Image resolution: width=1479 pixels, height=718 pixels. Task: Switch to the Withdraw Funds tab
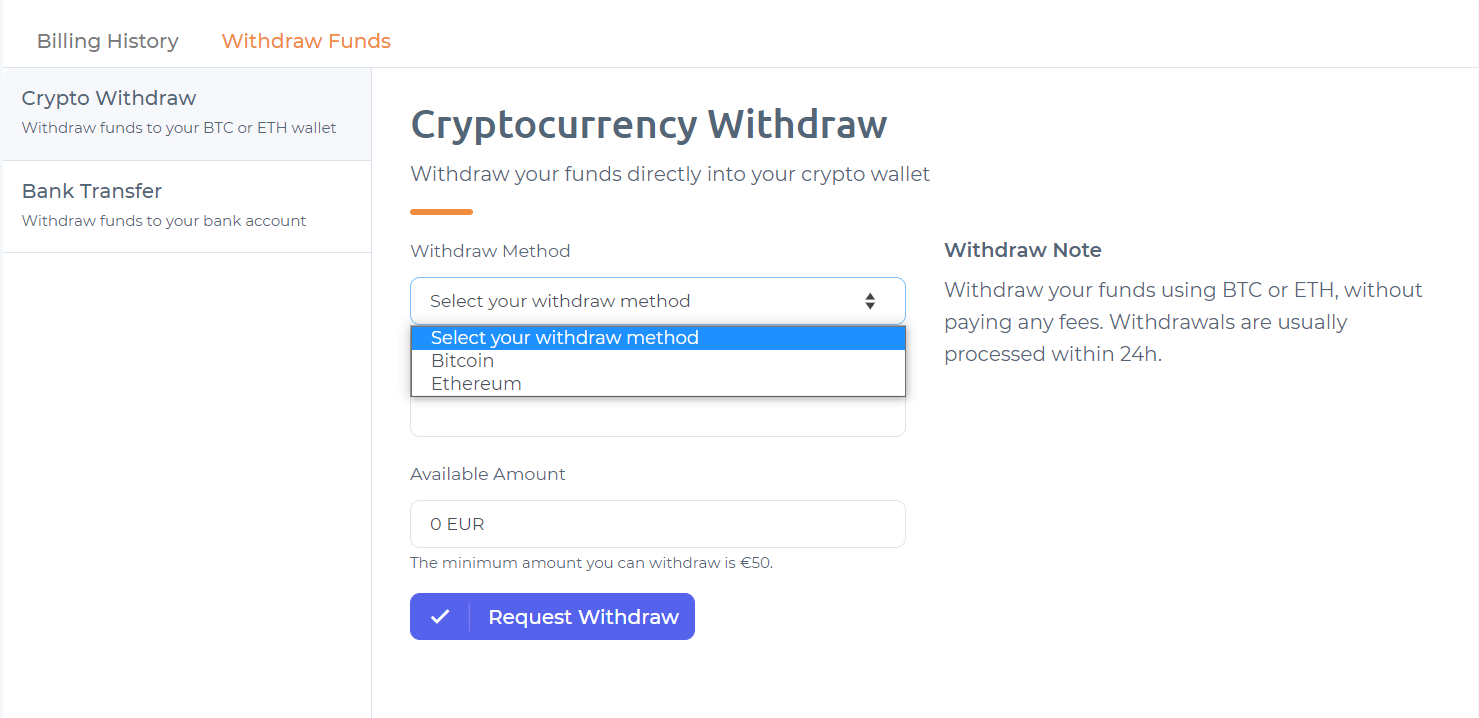pos(306,41)
